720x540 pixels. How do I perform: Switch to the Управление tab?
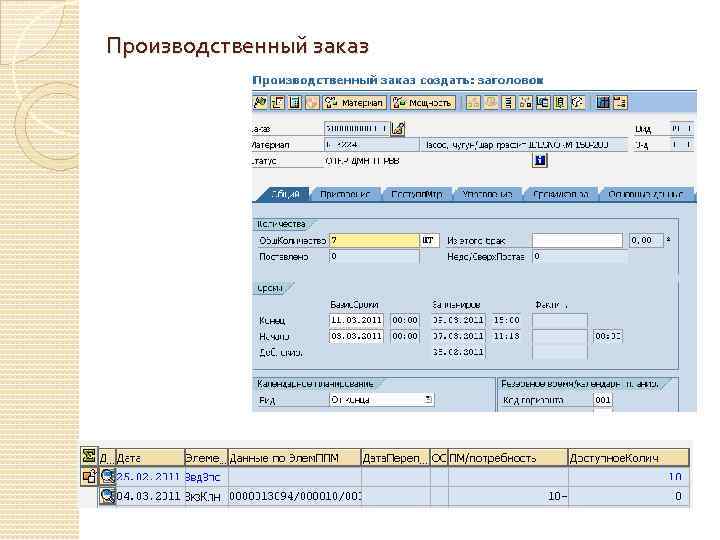pyautogui.click(x=487, y=194)
